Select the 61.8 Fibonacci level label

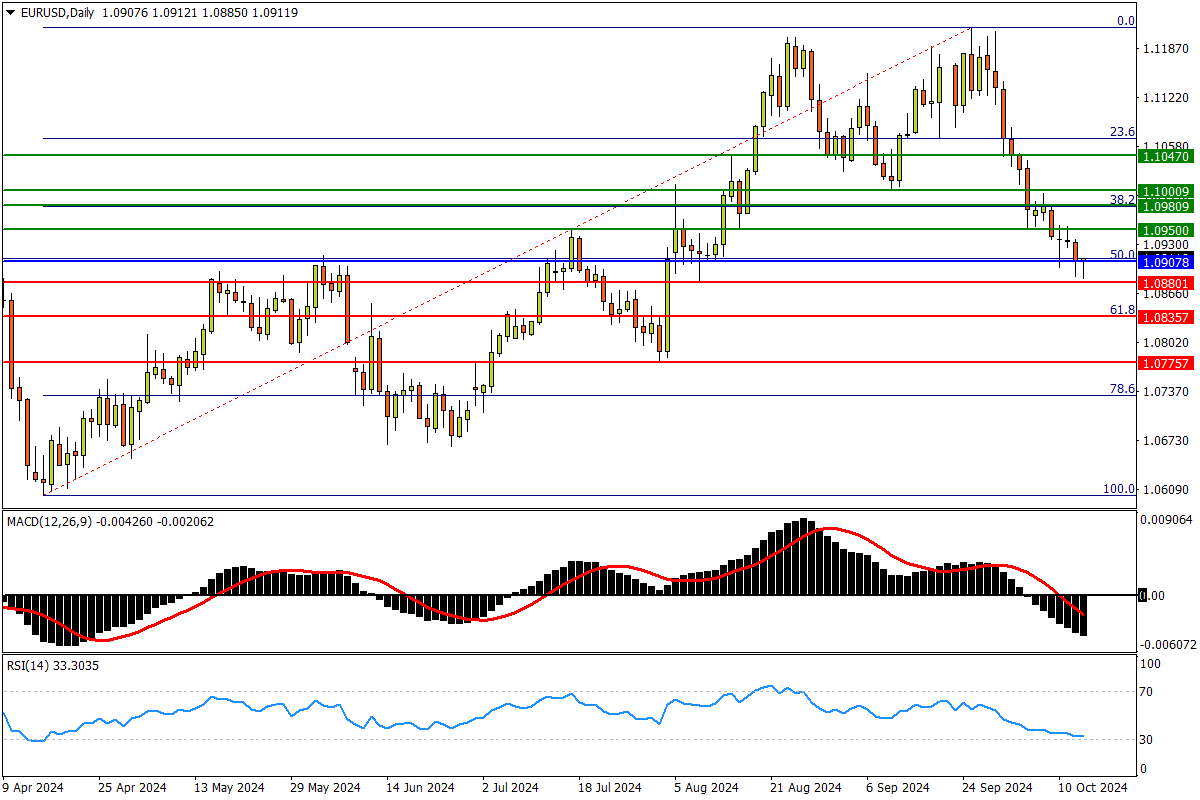tap(1122, 310)
